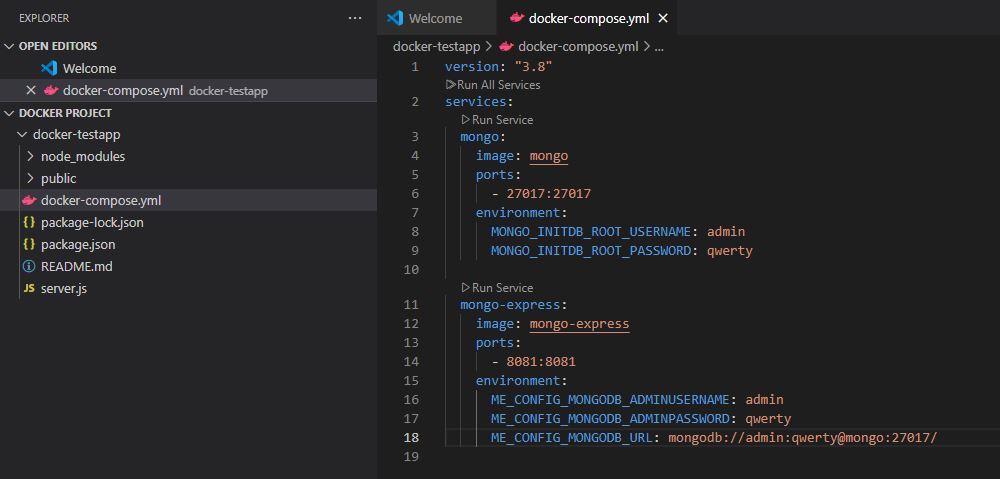
Task: Click Run Service above mongo-express service
Action: (497, 288)
